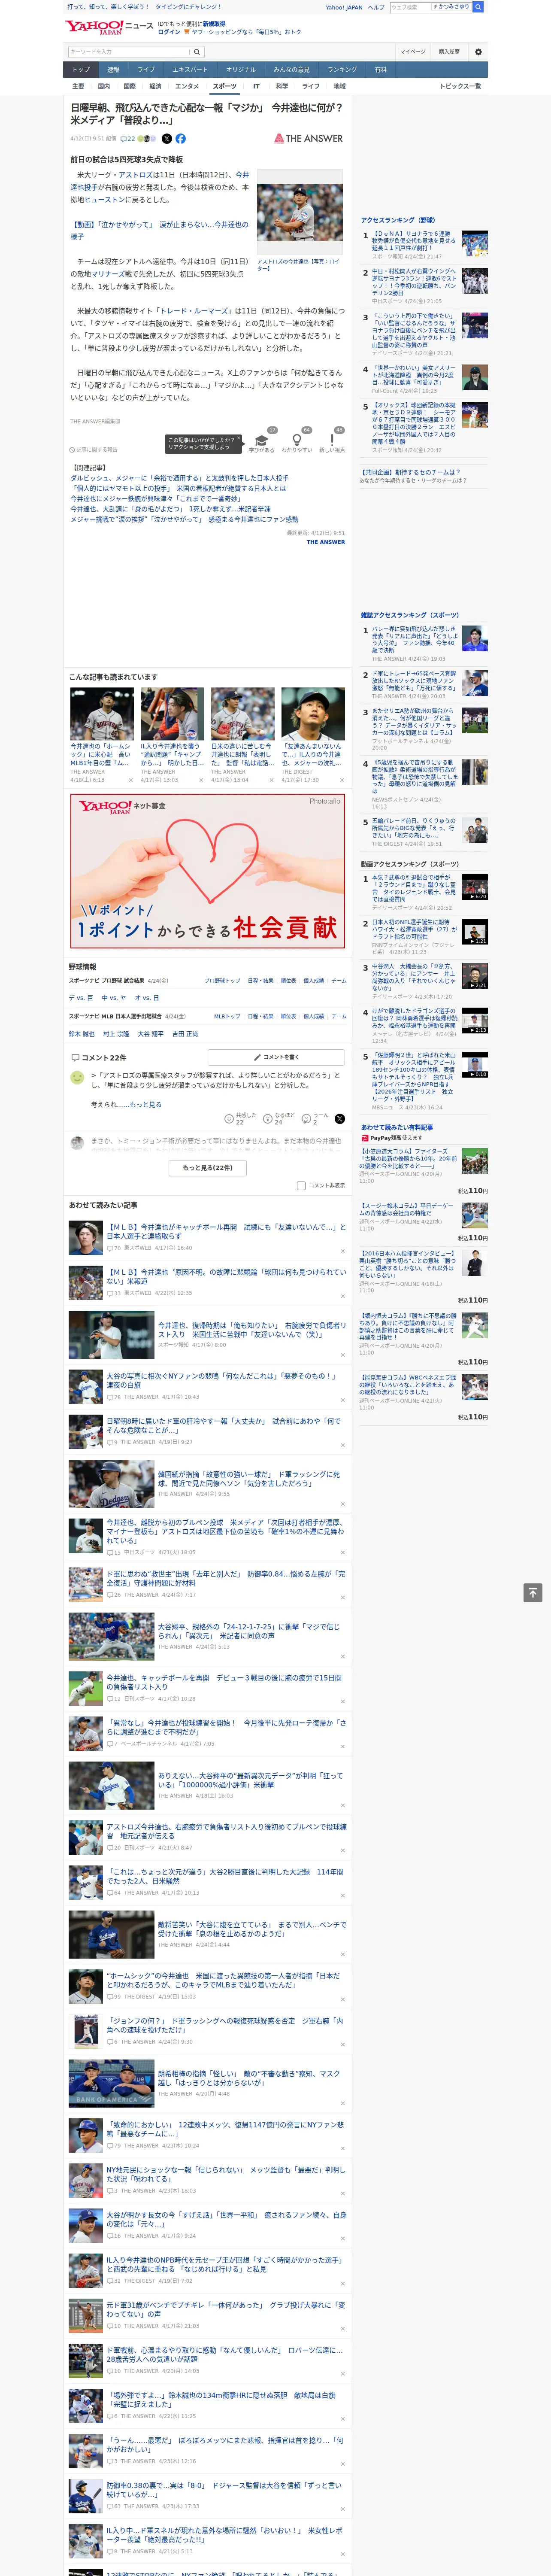Image resolution: width=551 pixels, height=2576 pixels.
Task: Click the THE ANSWER publisher logo
Action: tap(309, 139)
